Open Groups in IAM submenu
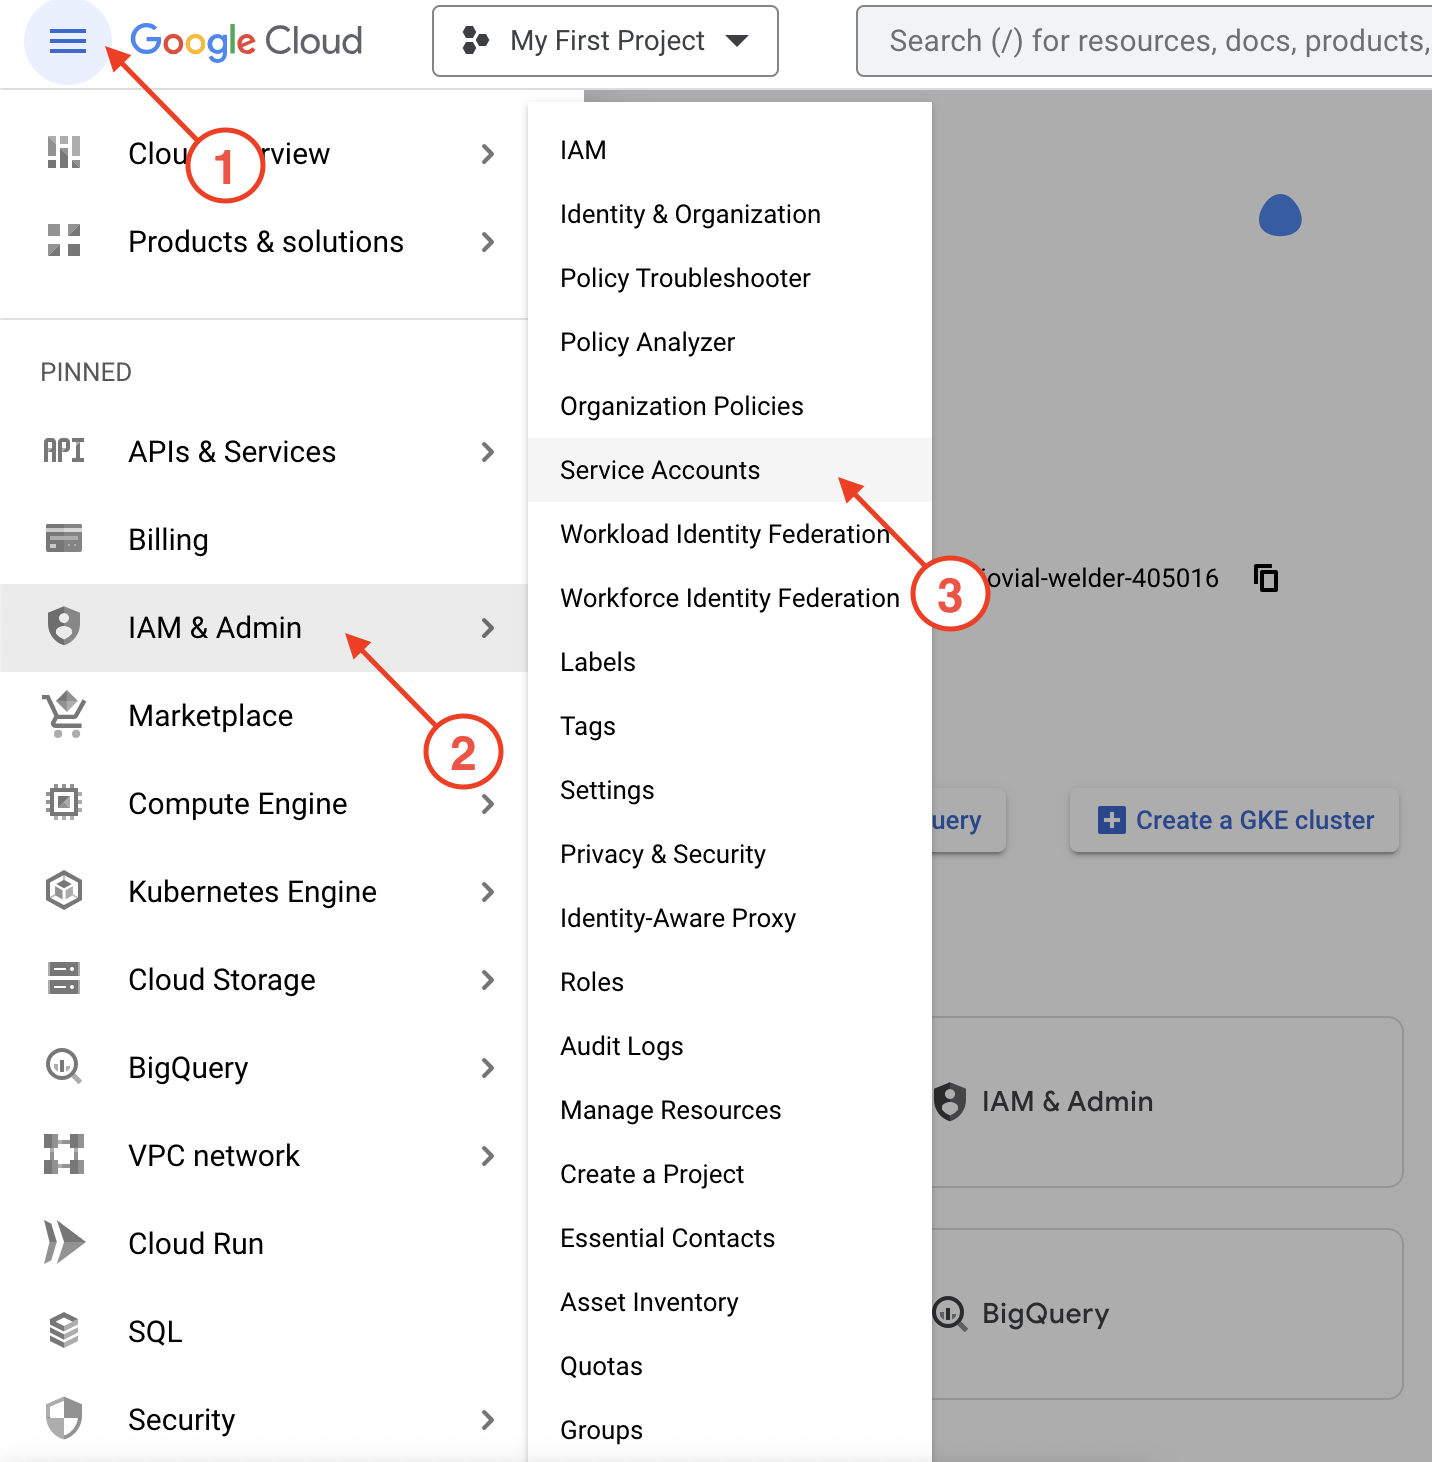This screenshot has height=1462, width=1432. tap(730, 1430)
